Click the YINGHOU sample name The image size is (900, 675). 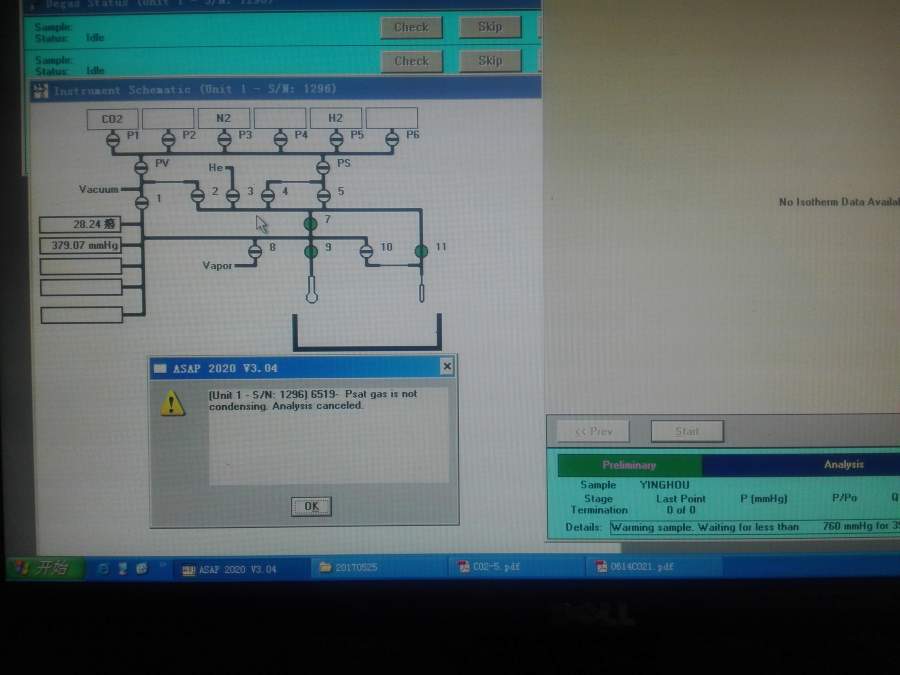[665, 485]
